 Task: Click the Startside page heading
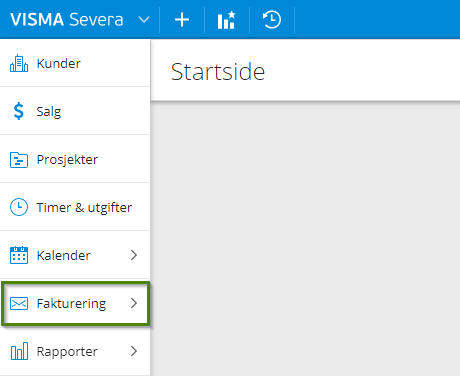pos(218,72)
